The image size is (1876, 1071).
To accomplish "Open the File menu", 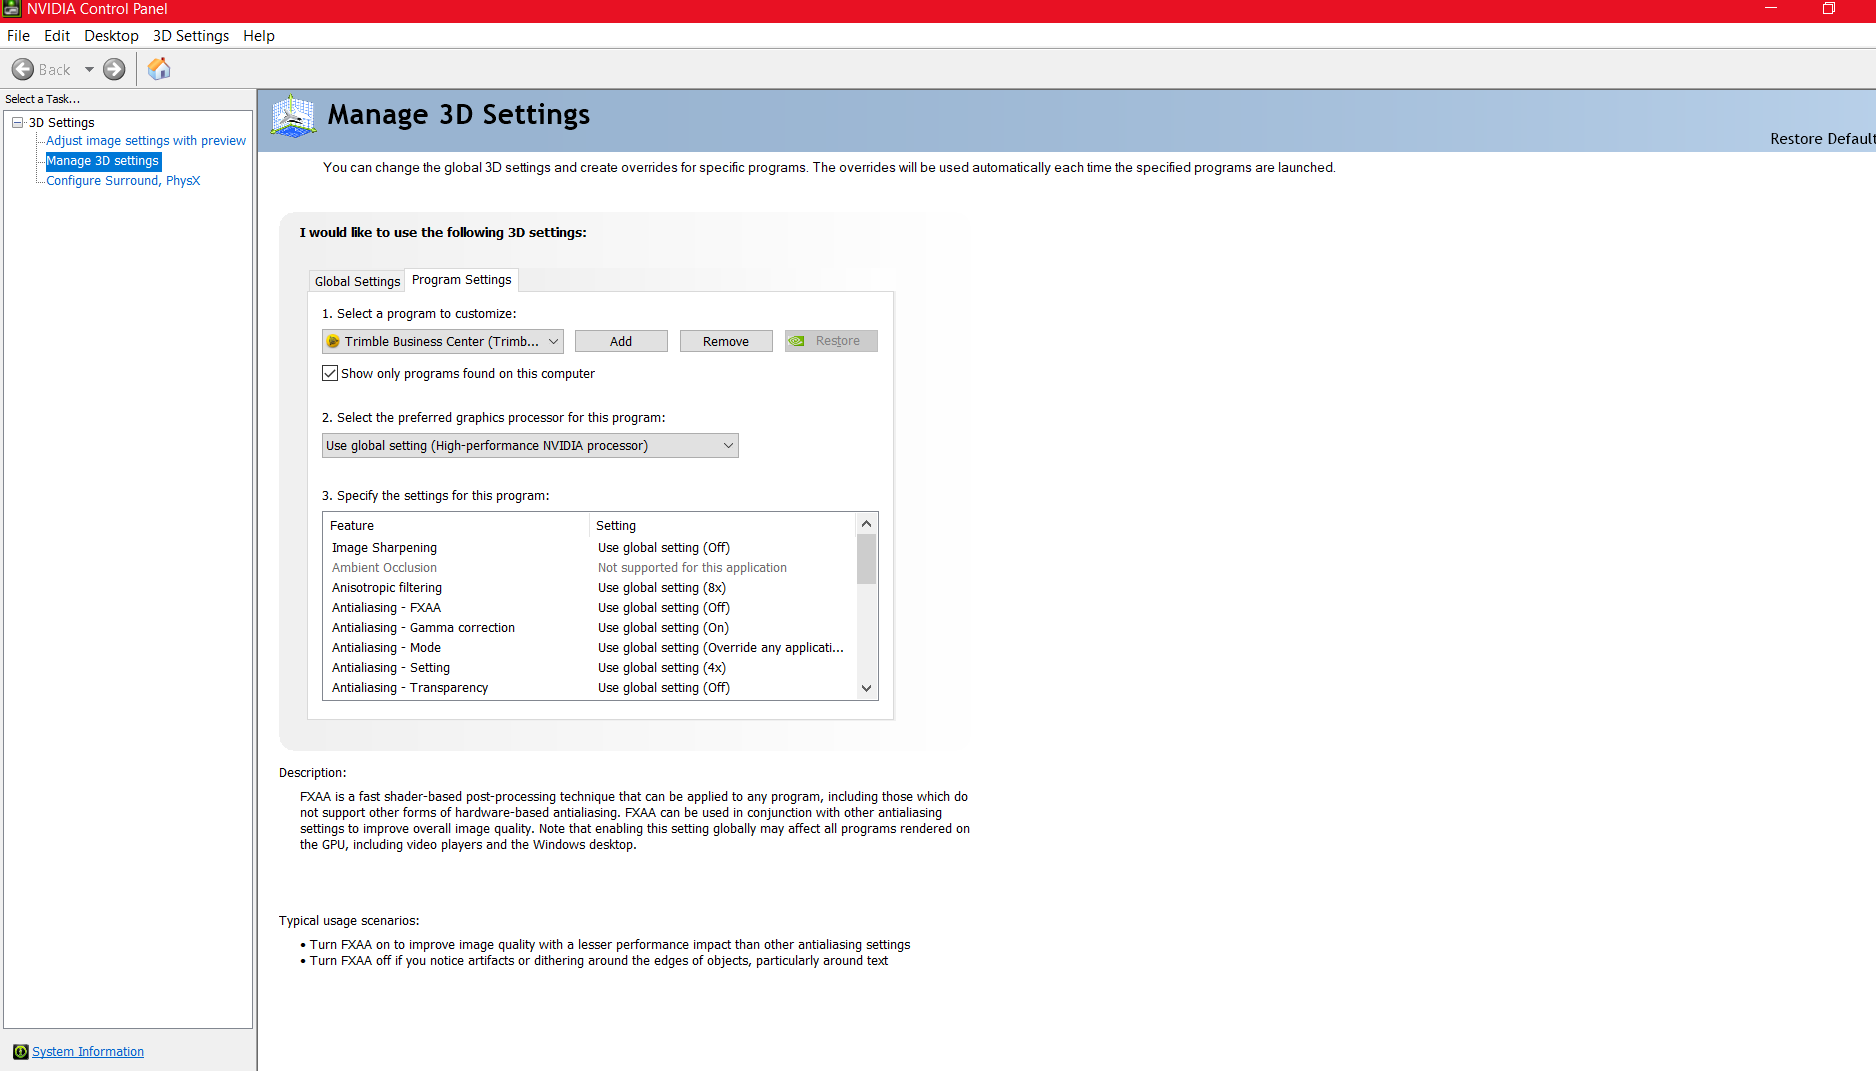I will click(18, 36).
